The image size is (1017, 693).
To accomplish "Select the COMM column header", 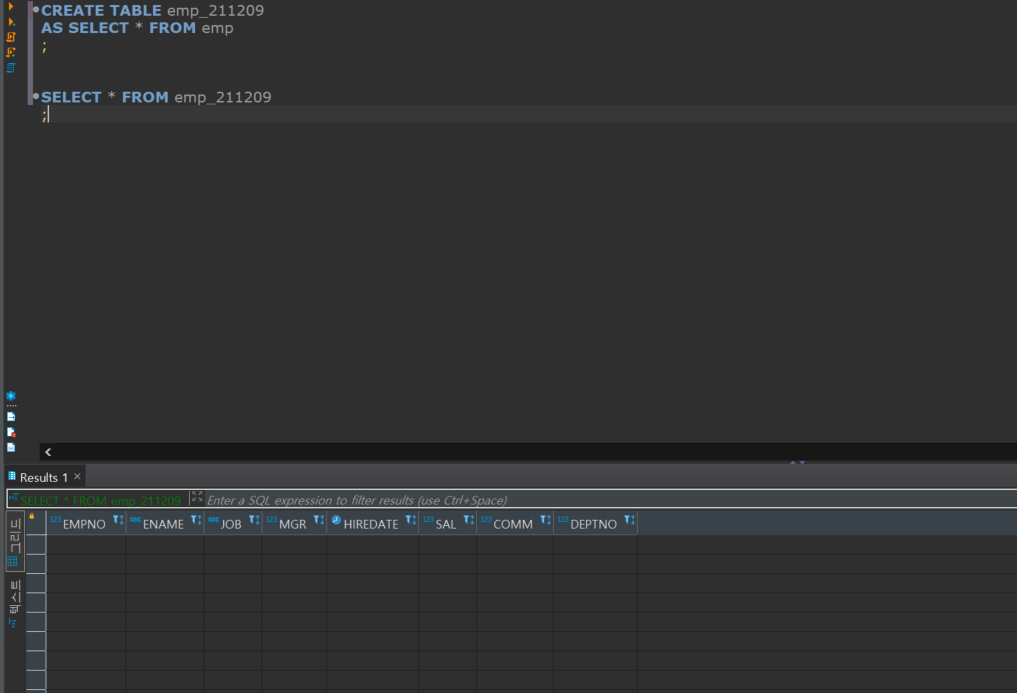I will pos(513,524).
